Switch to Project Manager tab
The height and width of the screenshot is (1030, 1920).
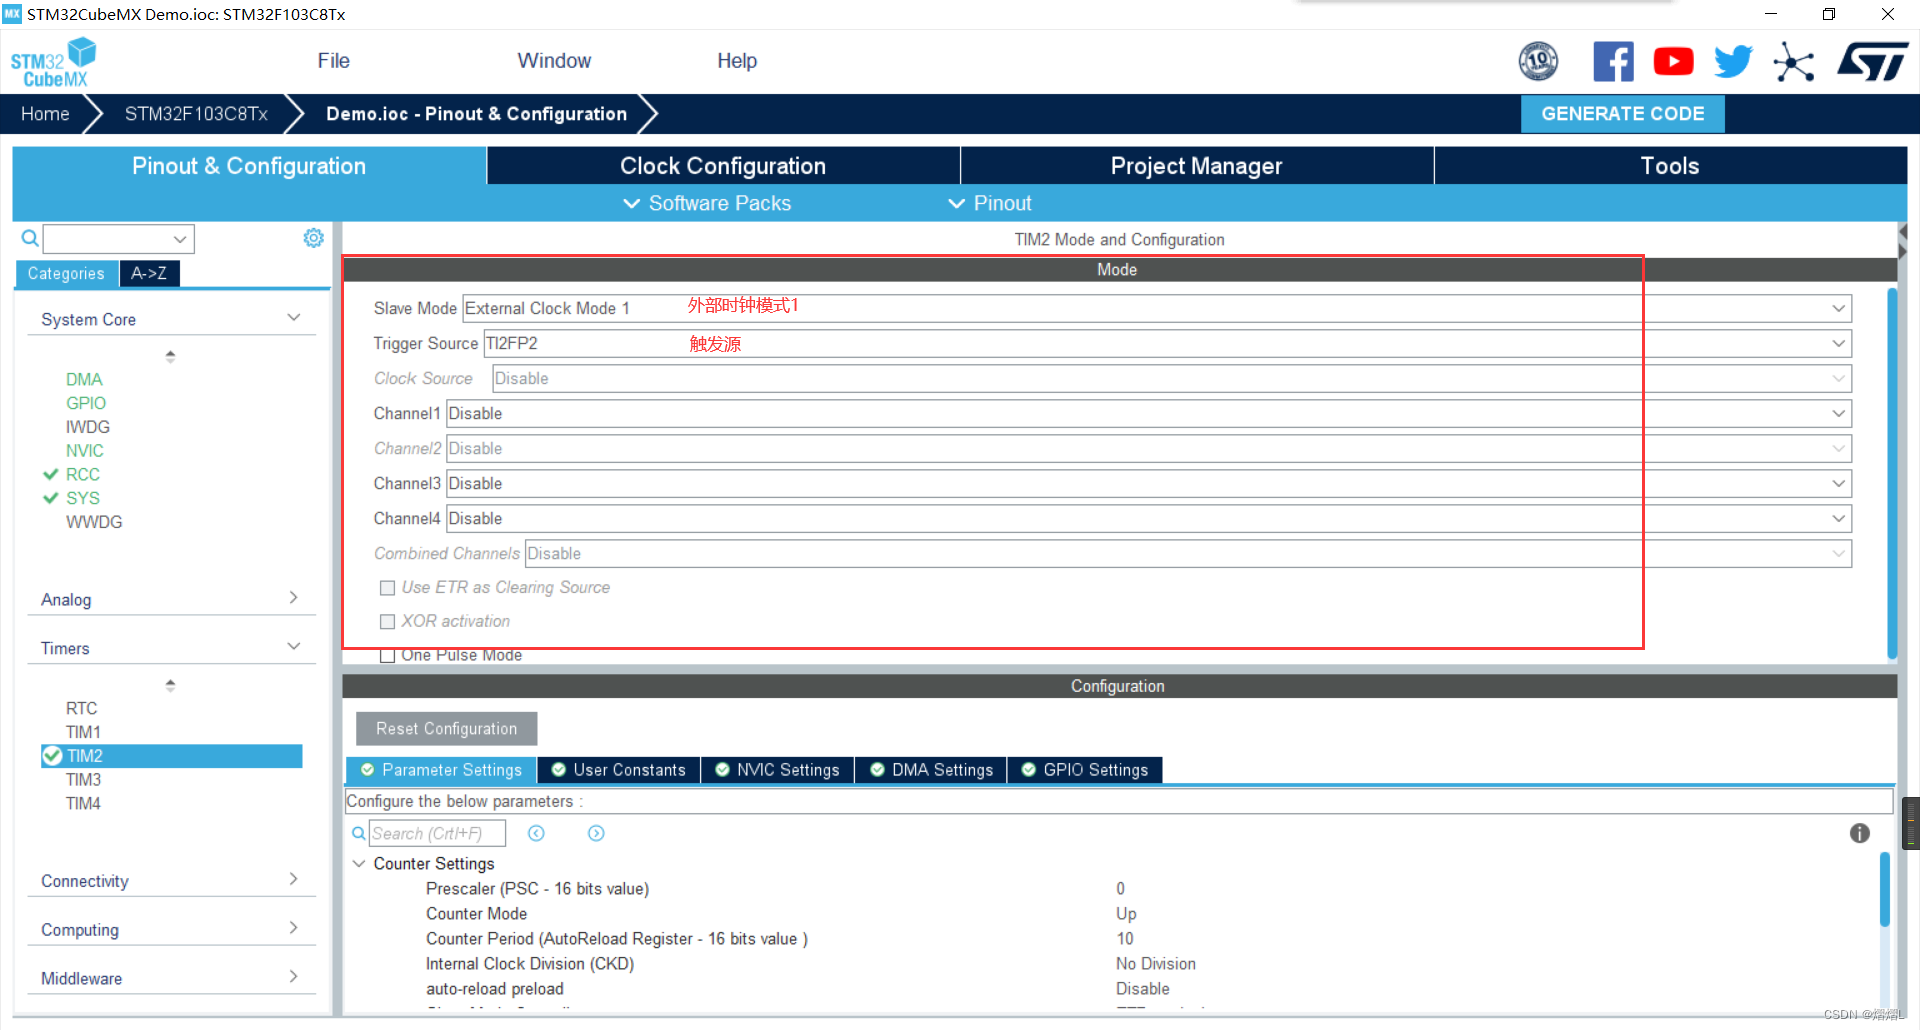[x=1196, y=166]
